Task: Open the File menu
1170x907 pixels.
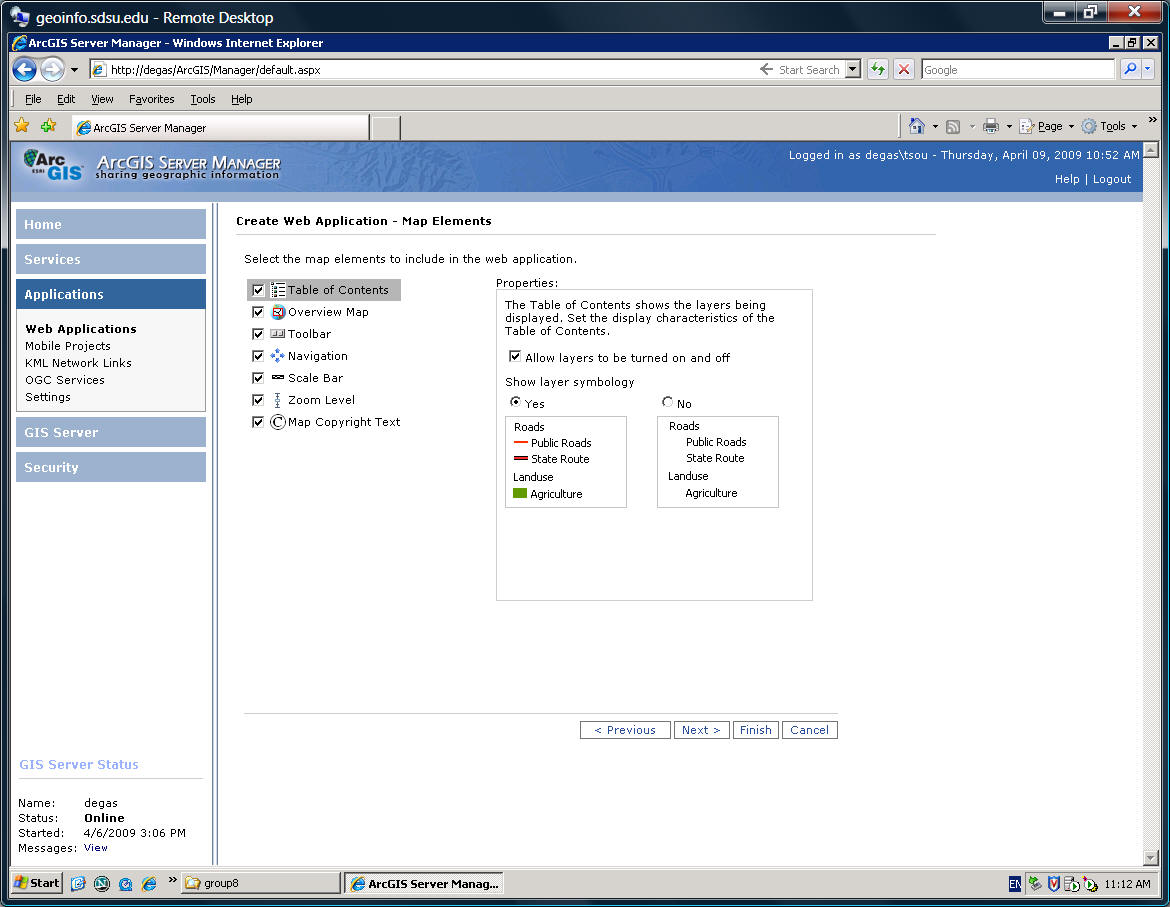Action: tap(33, 99)
